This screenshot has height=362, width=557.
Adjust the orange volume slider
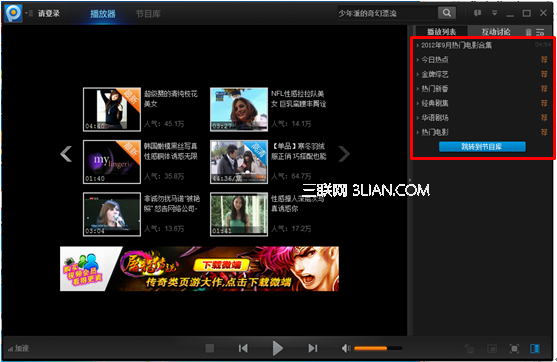378,348
